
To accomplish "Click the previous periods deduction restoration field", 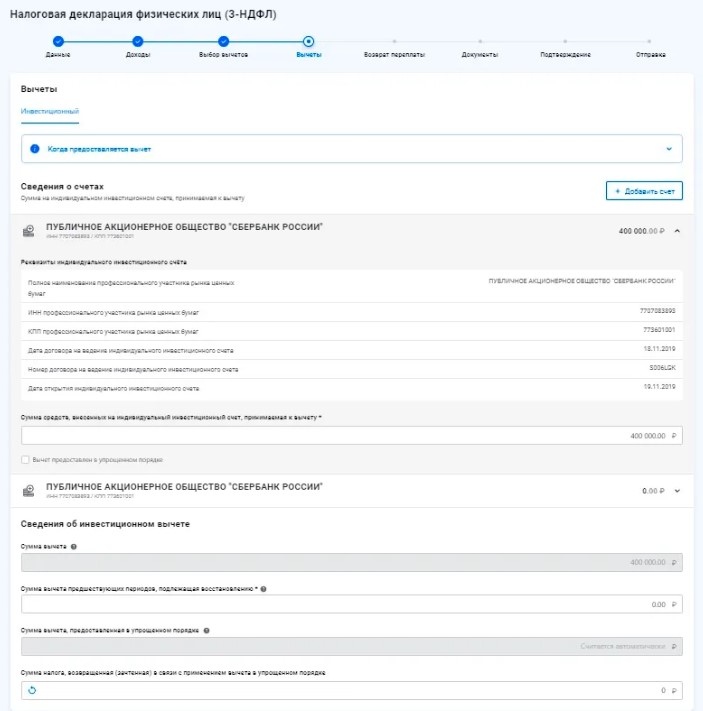I will pyautogui.click(x=352, y=604).
